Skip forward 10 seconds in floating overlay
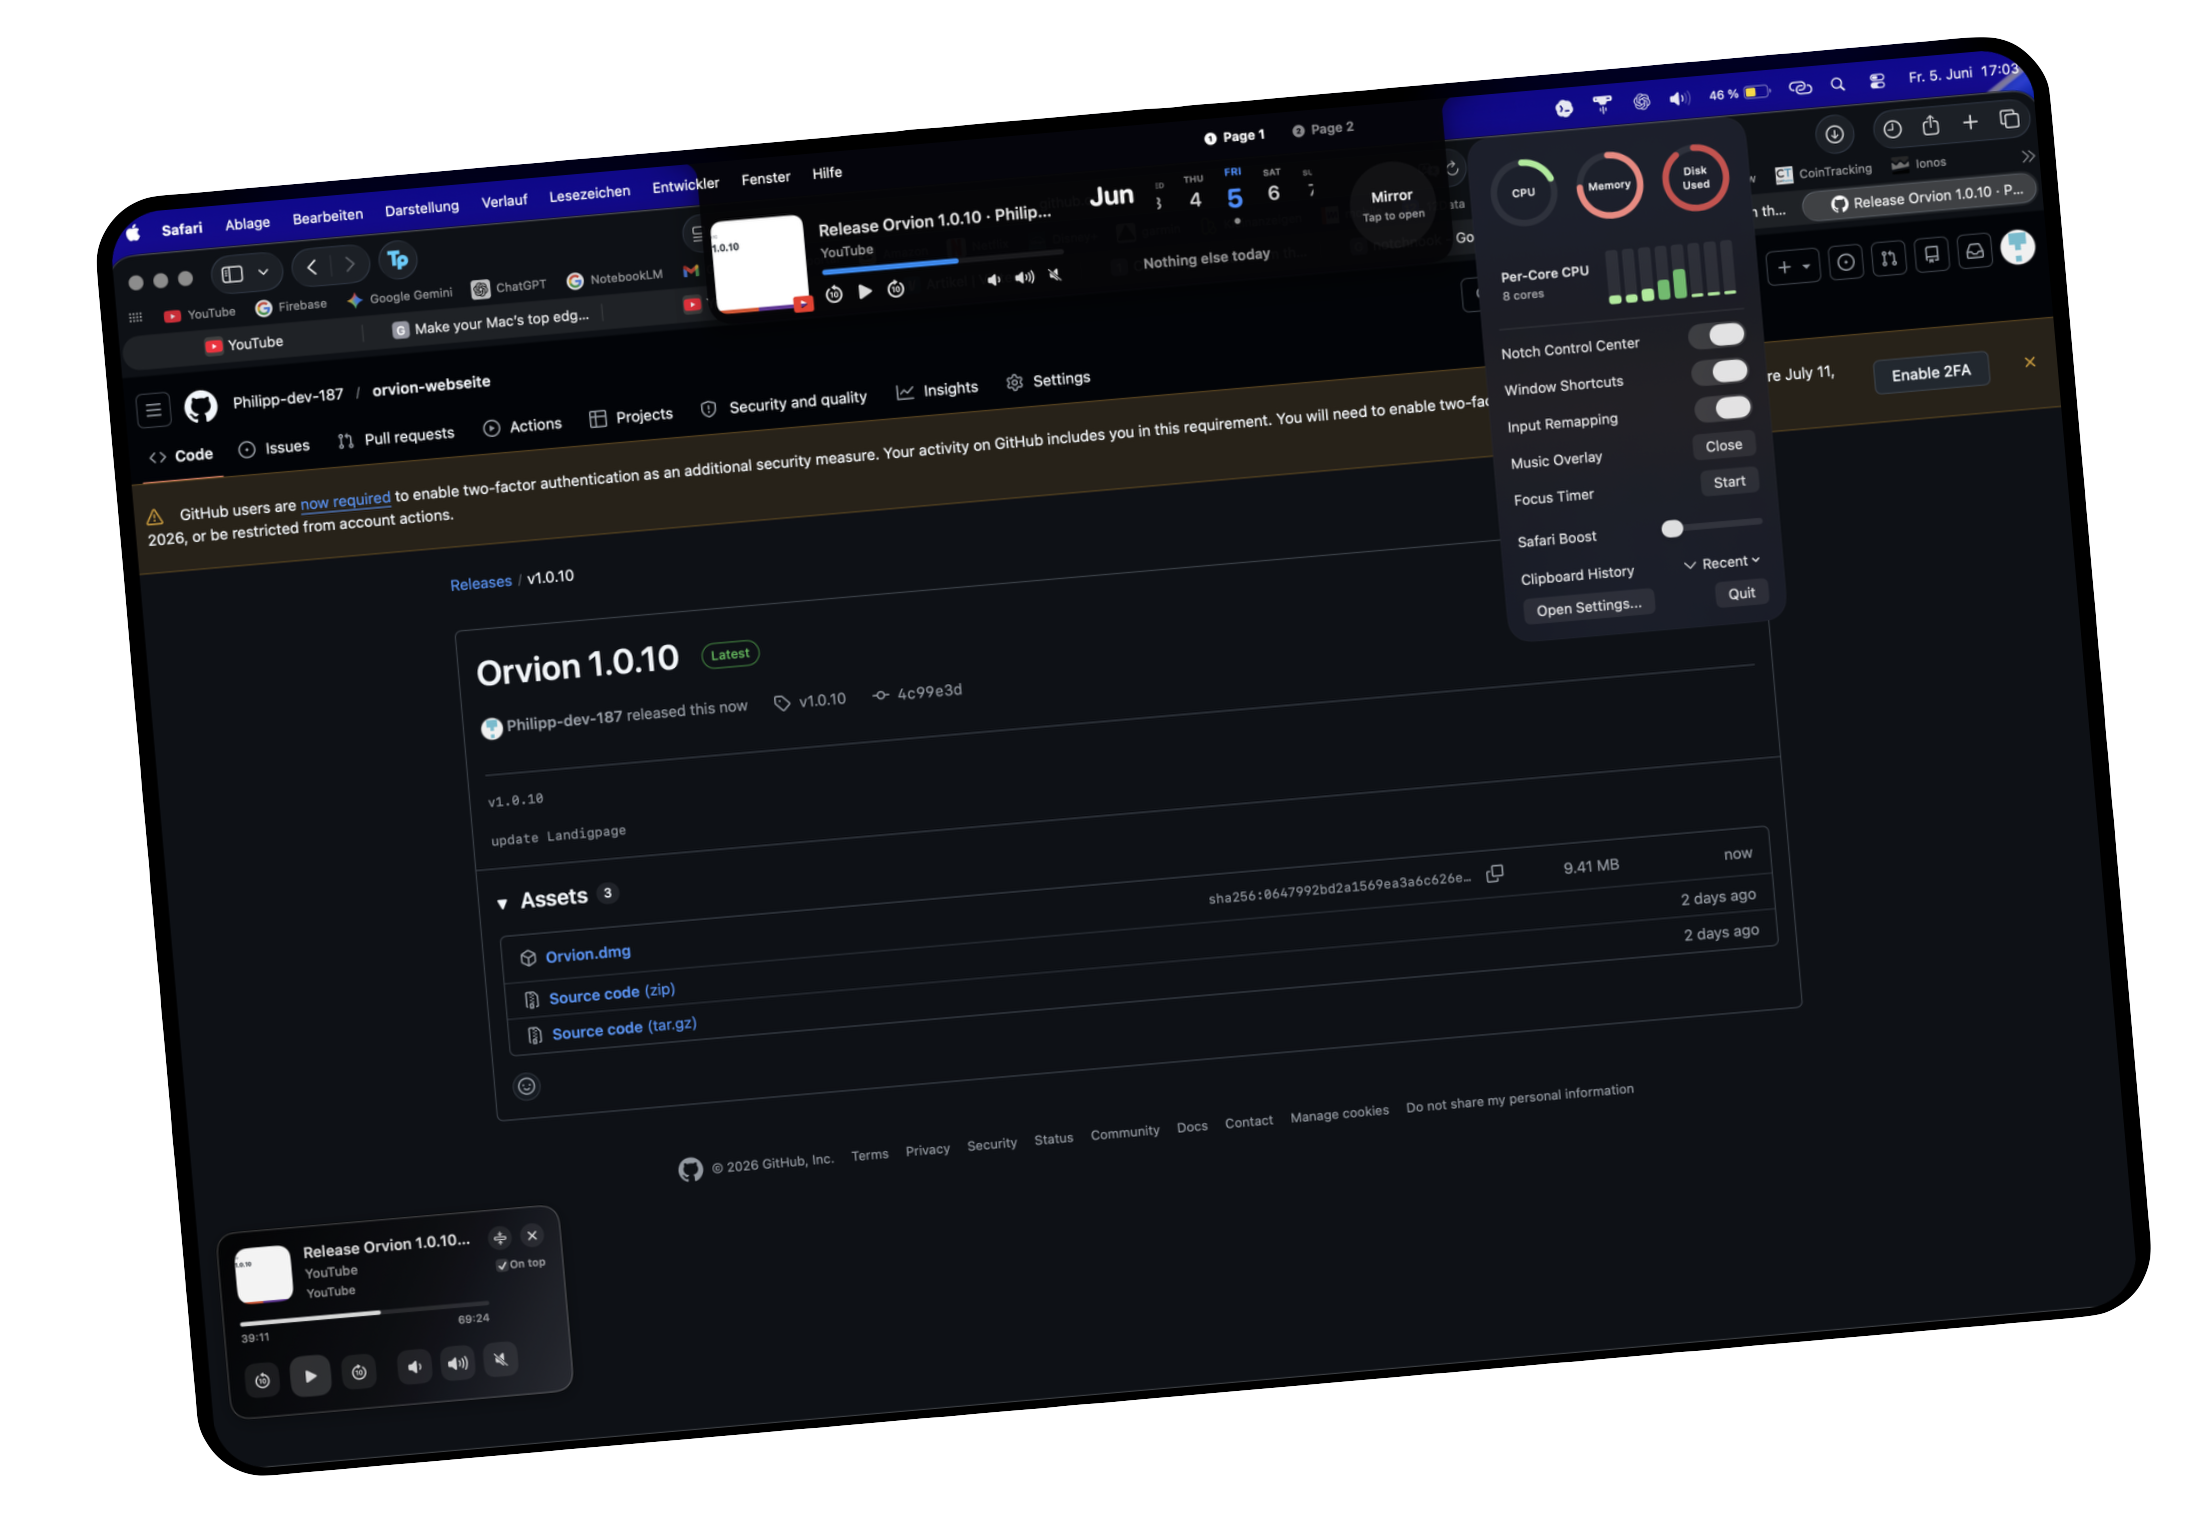Screen dimensions: 2188x1514 tap(359, 1372)
